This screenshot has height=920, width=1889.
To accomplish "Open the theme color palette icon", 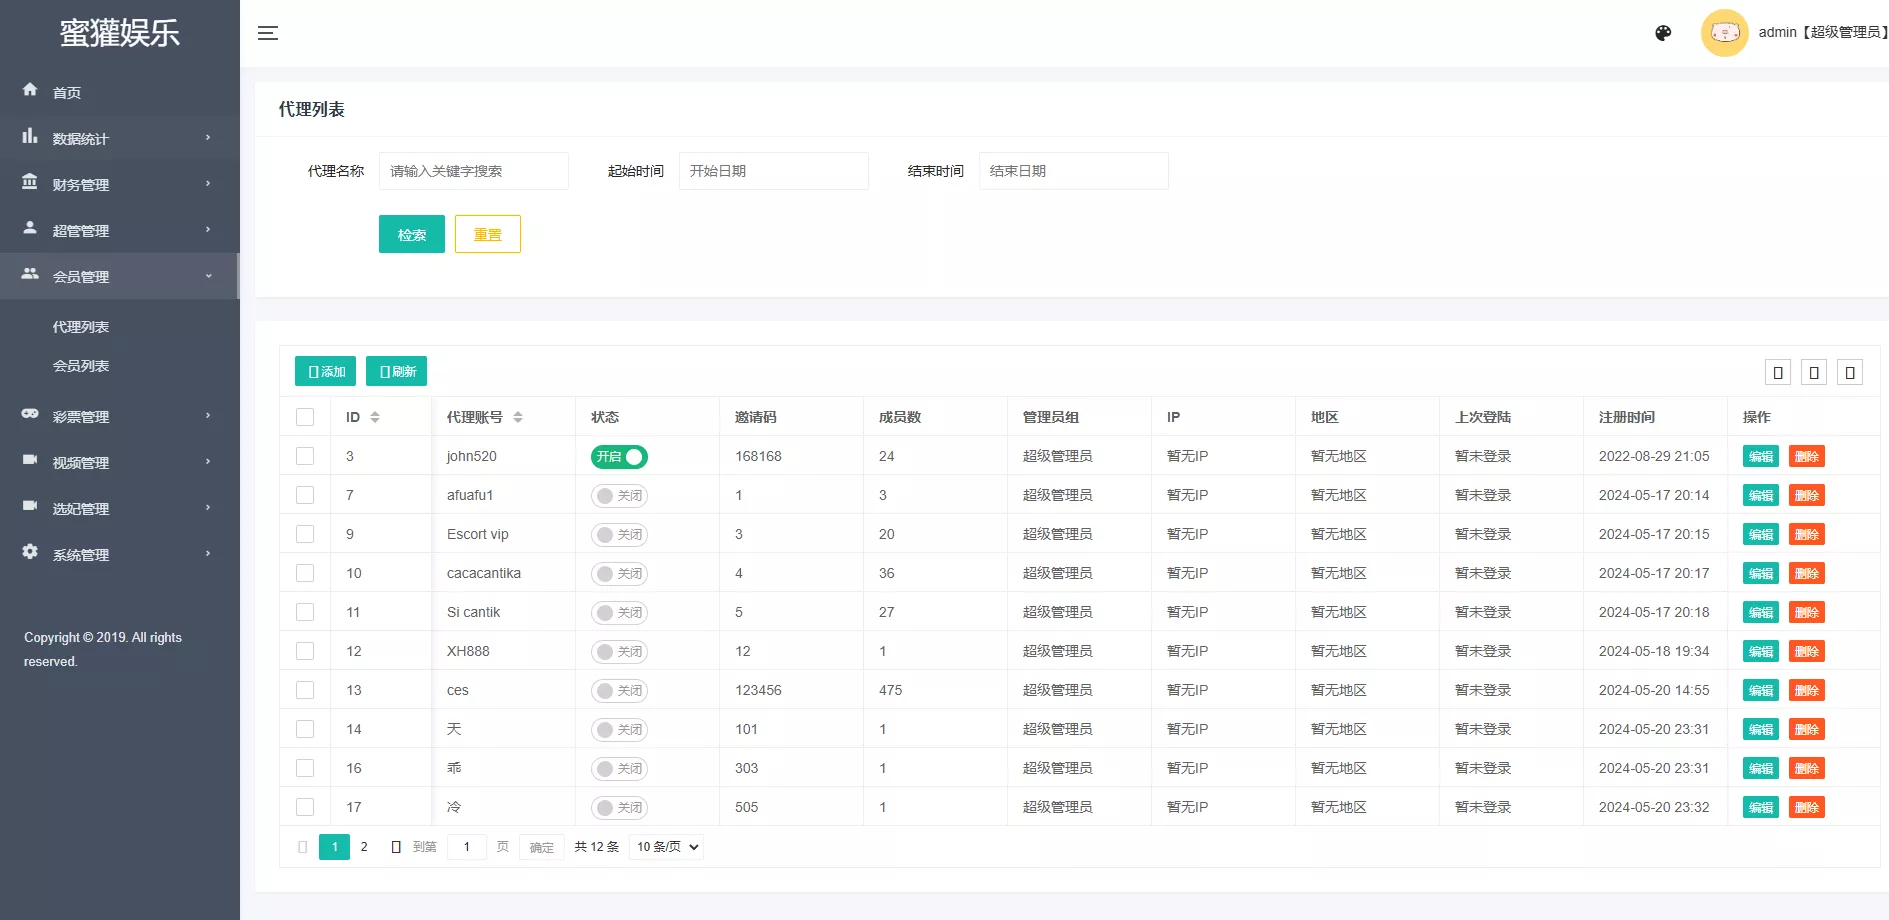I will click(x=1663, y=33).
